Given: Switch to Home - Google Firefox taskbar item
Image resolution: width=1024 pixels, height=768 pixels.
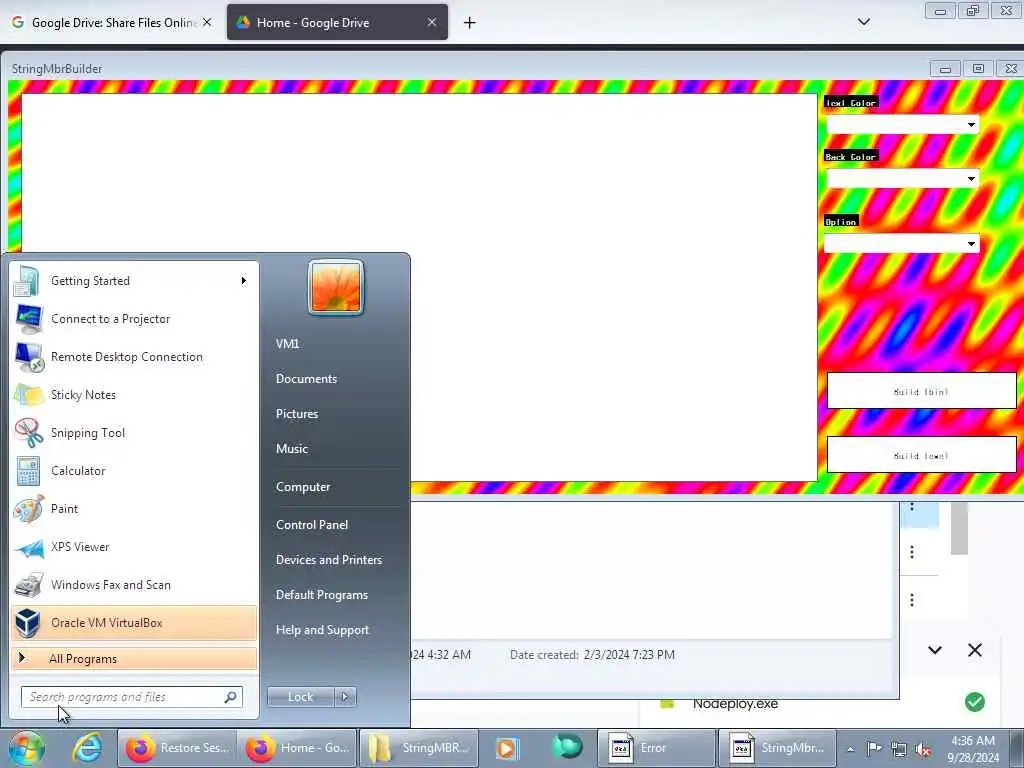Looking at the screenshot, I should coord(298,748).
